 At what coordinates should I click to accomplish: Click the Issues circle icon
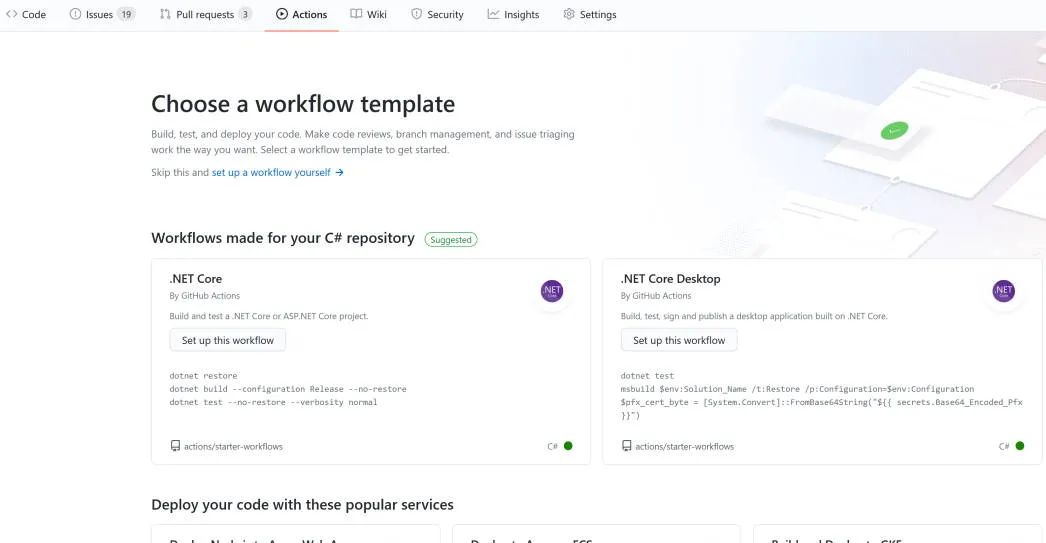tap(75, 14)
